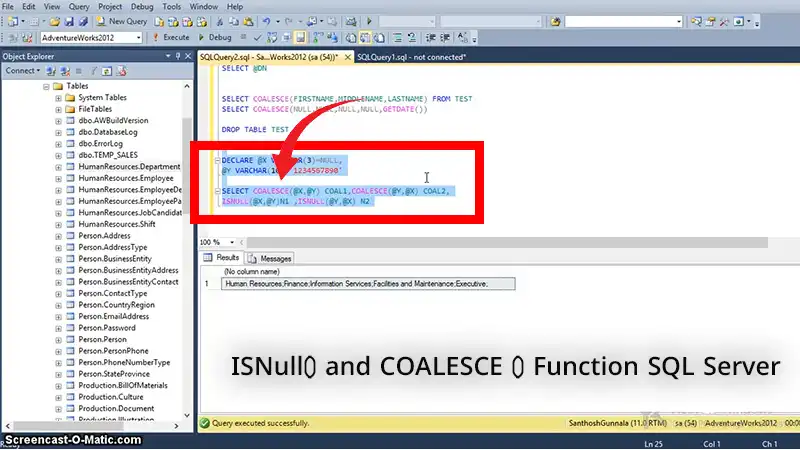Switch to the Messages results tab
The image size is (800, 450).
pos(270,259)
